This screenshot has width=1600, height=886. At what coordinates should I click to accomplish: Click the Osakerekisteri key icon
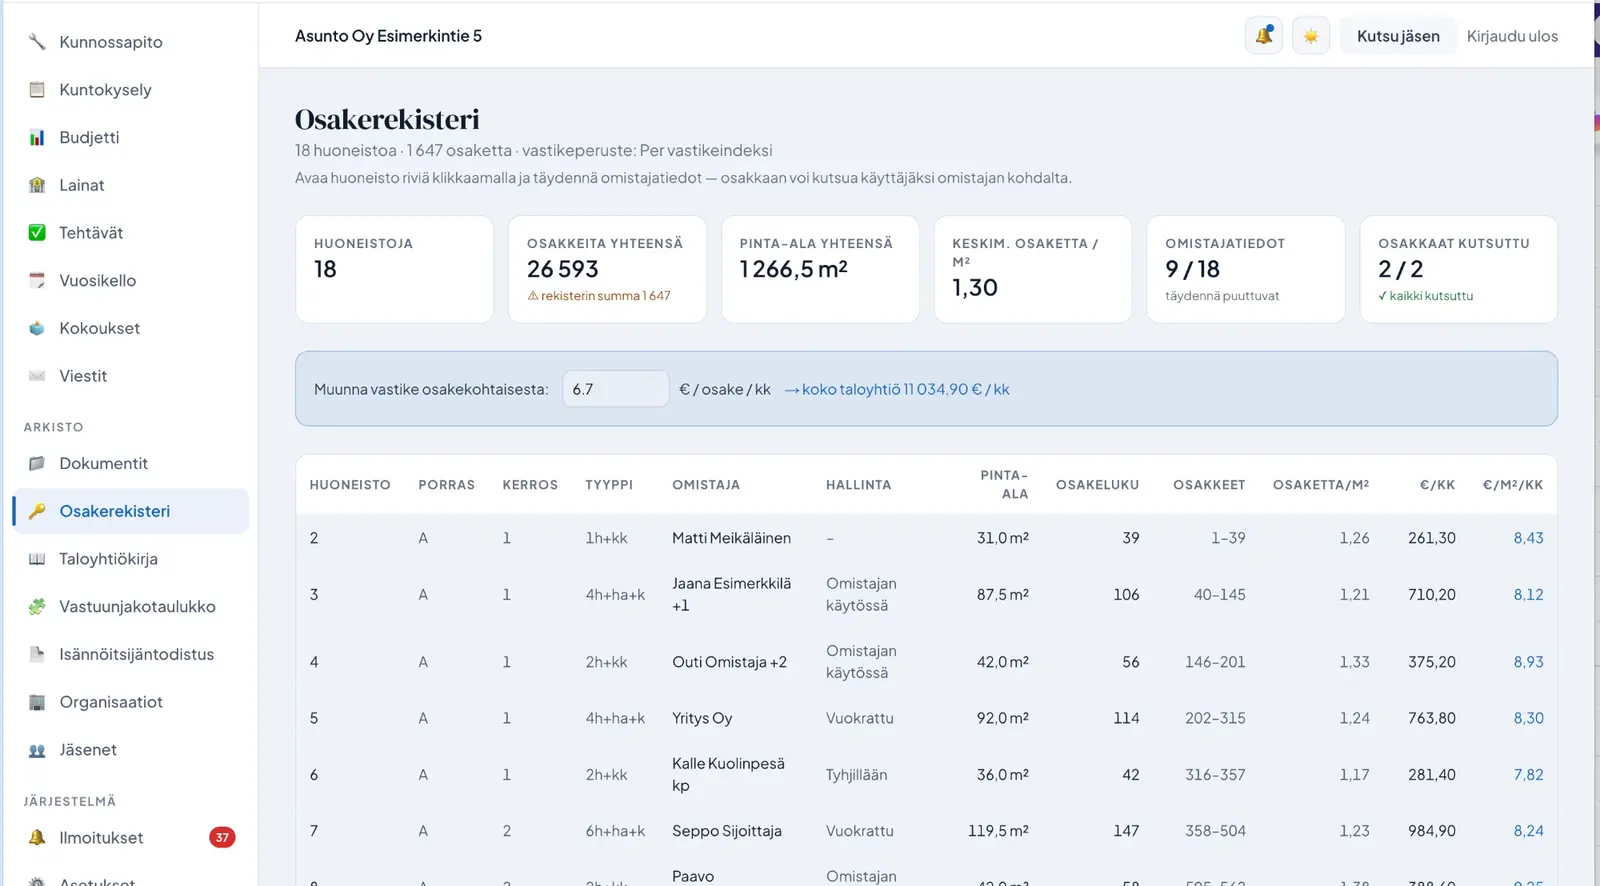pyautogui.click(x=37, y=511)
